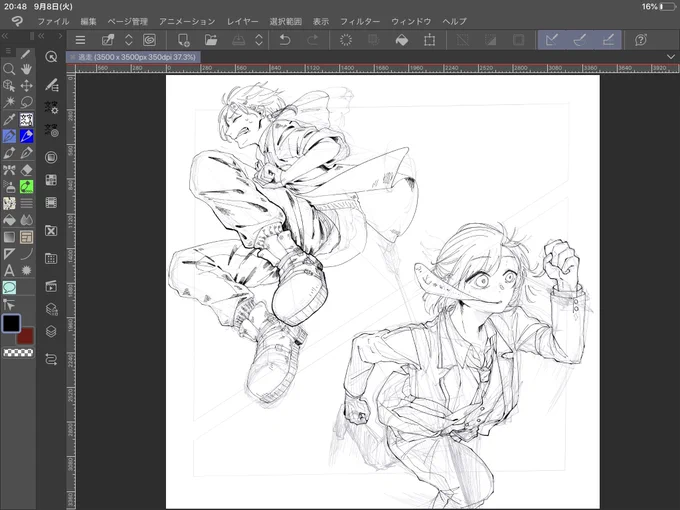Click the Deselect icon in command bar
680x510 pixels.
[463, 40]
